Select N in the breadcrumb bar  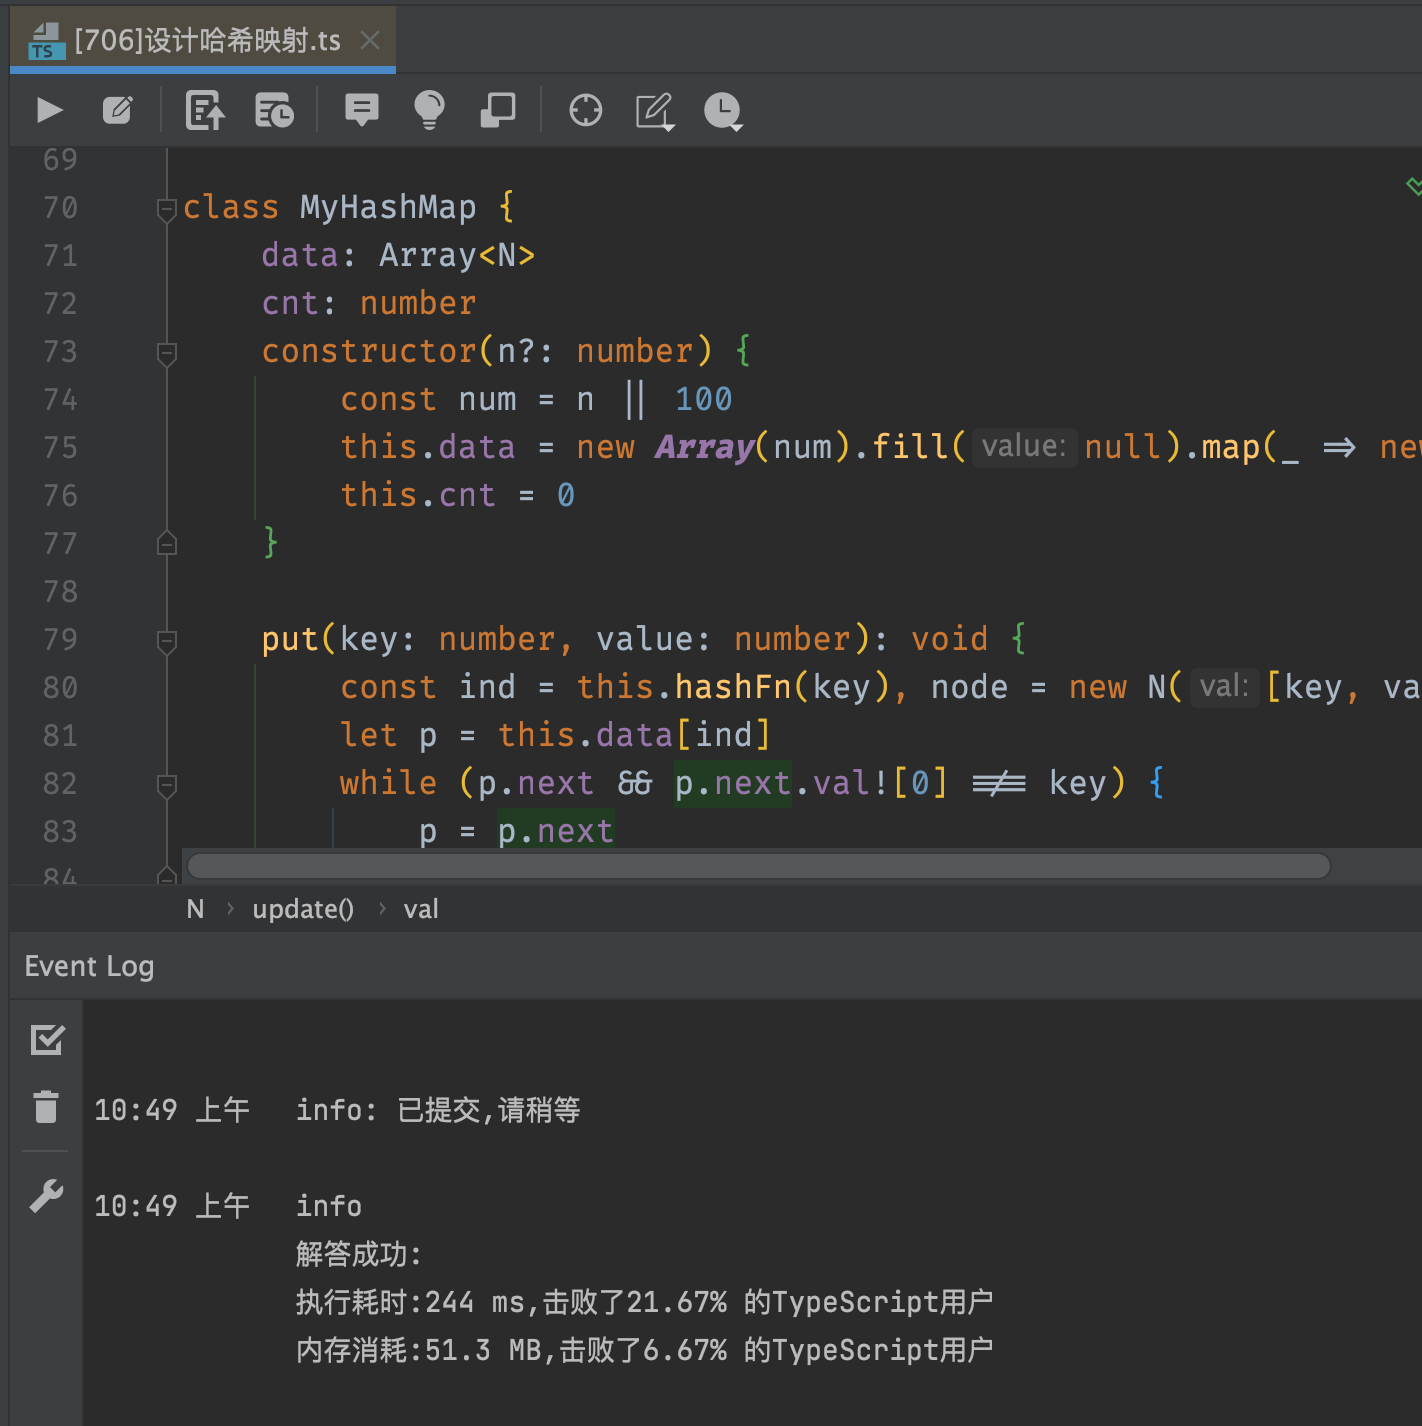(195, 909)
